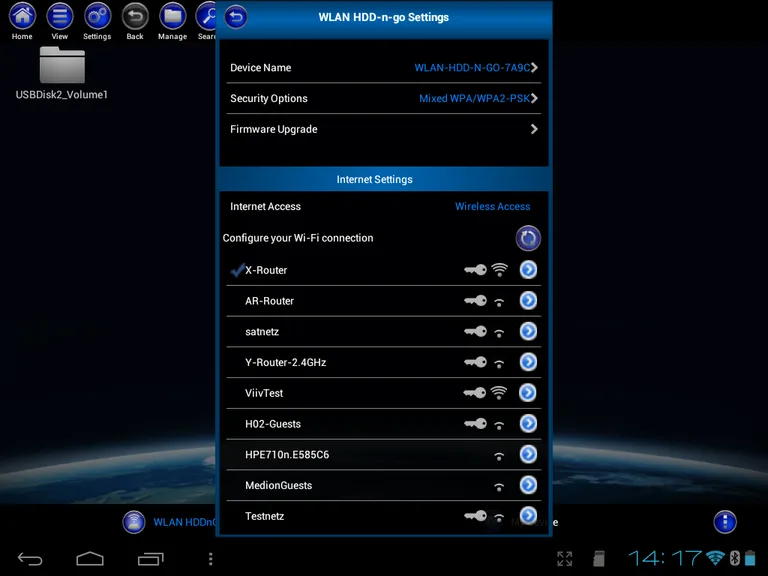Open Android recent apps button
The width and height of the screenshot is (768, 576).
[150, 558]
